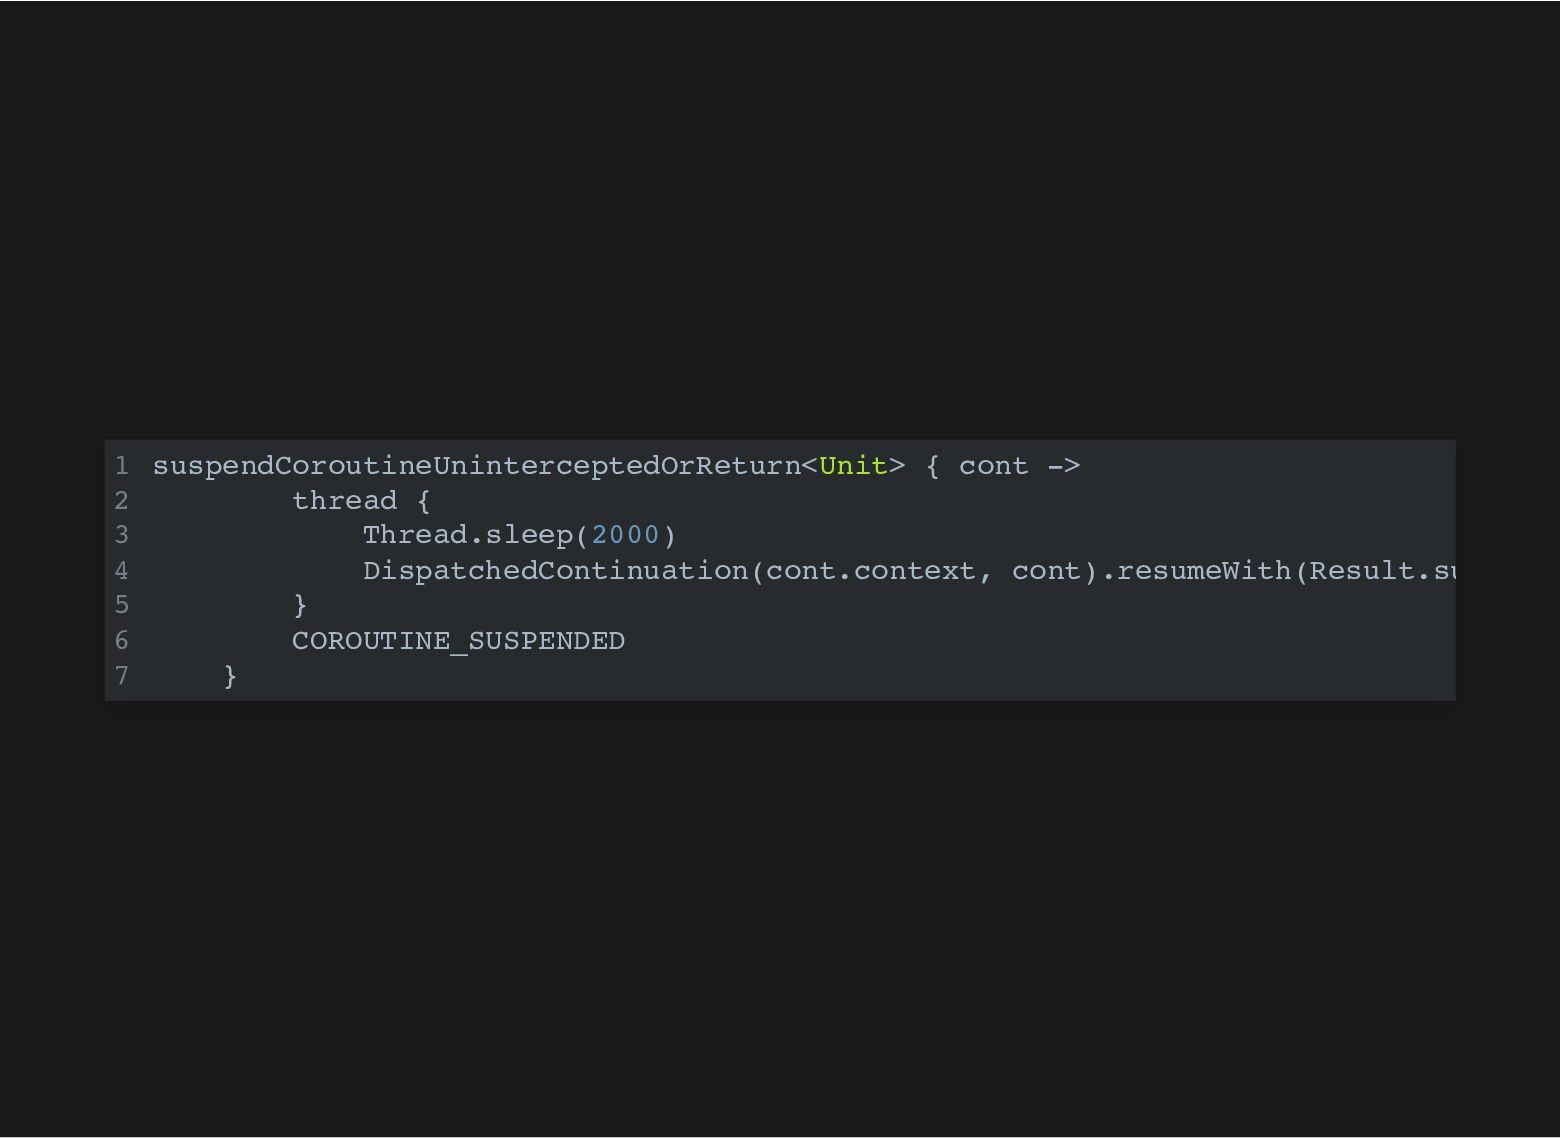Image resolution: width=1560 pixels, height=1138 pixels.
Task: Click the thread keyword on line 2
Action: point(345,501)
